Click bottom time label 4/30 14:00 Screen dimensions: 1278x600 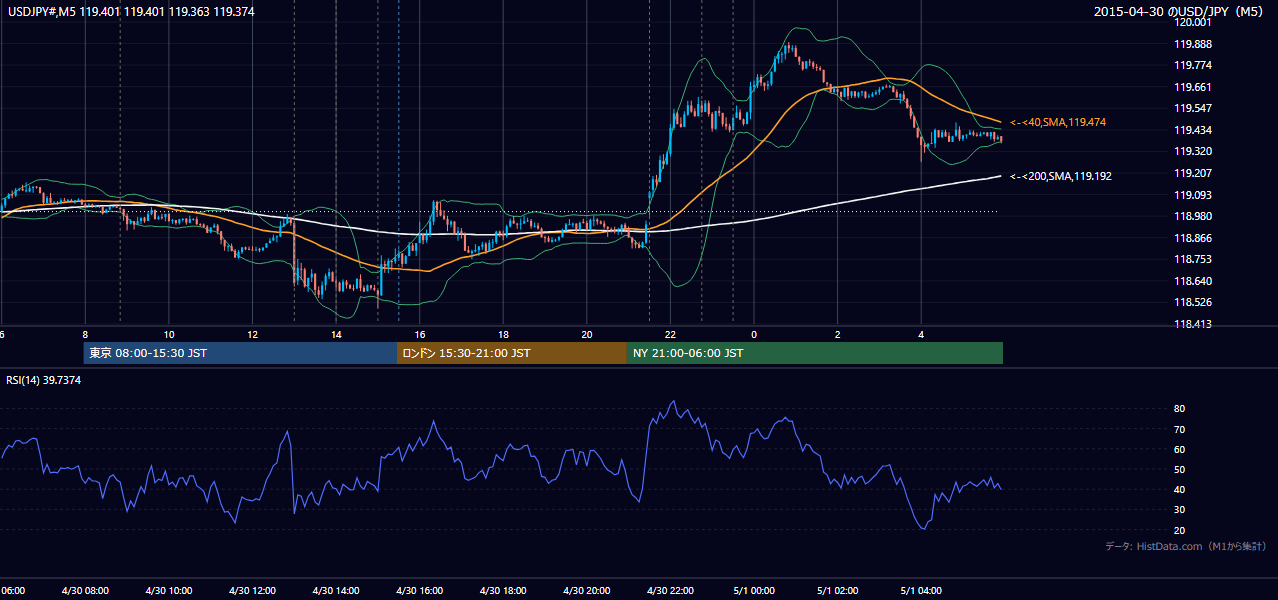click(x=337, y=591)
